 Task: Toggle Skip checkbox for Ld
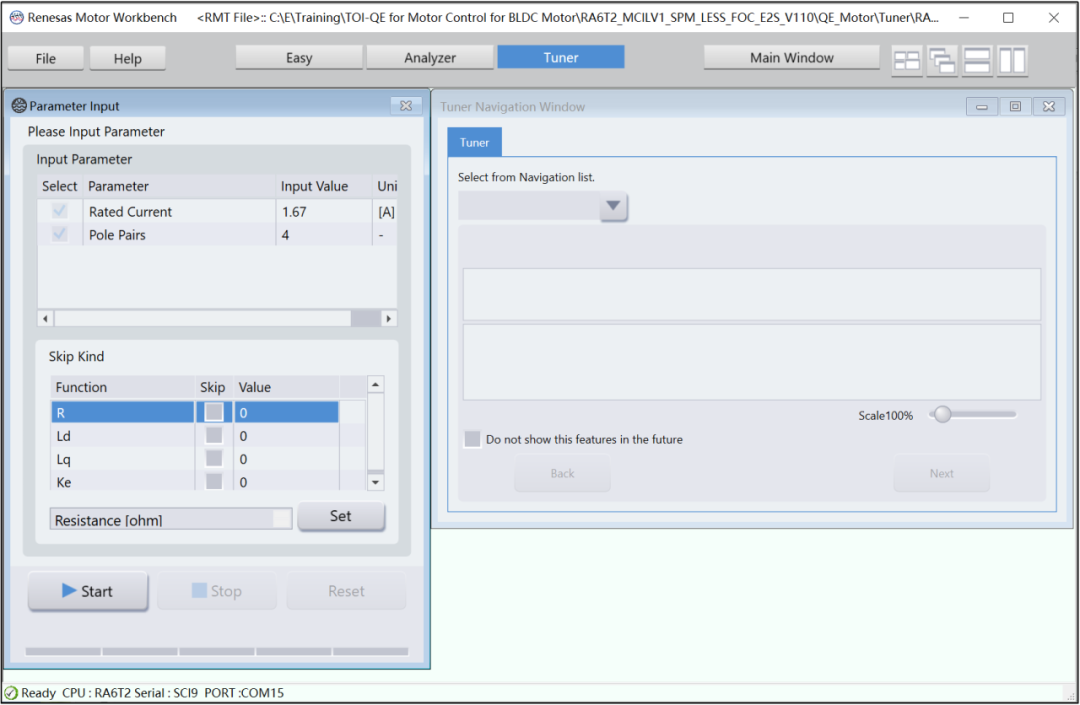[x=214, y=435]
